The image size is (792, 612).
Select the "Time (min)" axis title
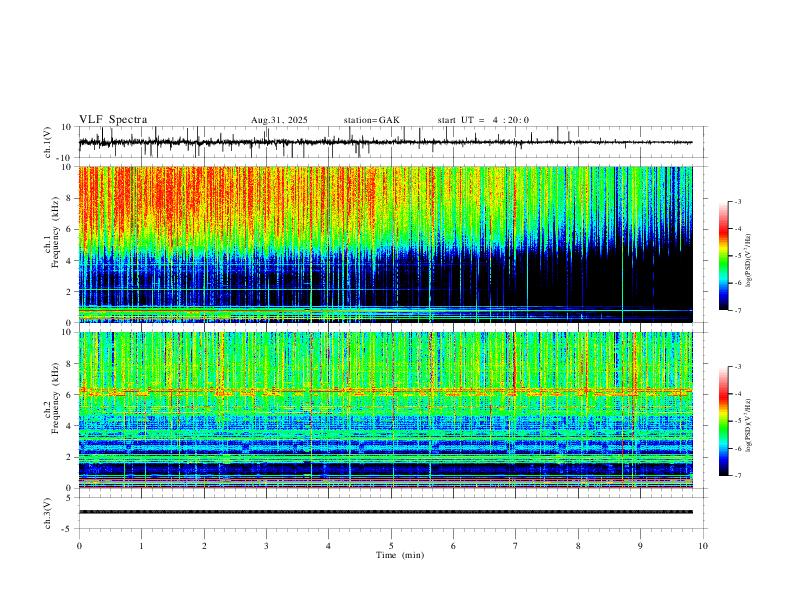pyautogui.click(x=400, y=555)
